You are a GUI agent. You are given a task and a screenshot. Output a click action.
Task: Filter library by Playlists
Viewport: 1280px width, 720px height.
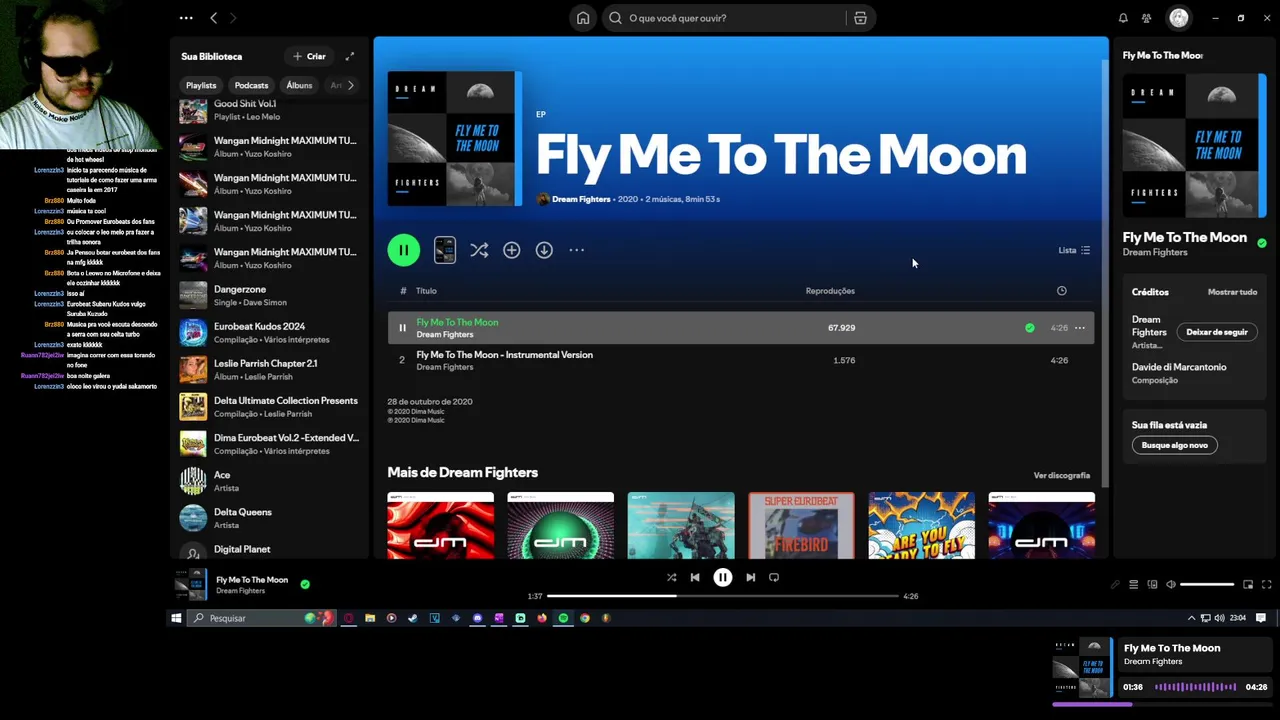[201, 85]
